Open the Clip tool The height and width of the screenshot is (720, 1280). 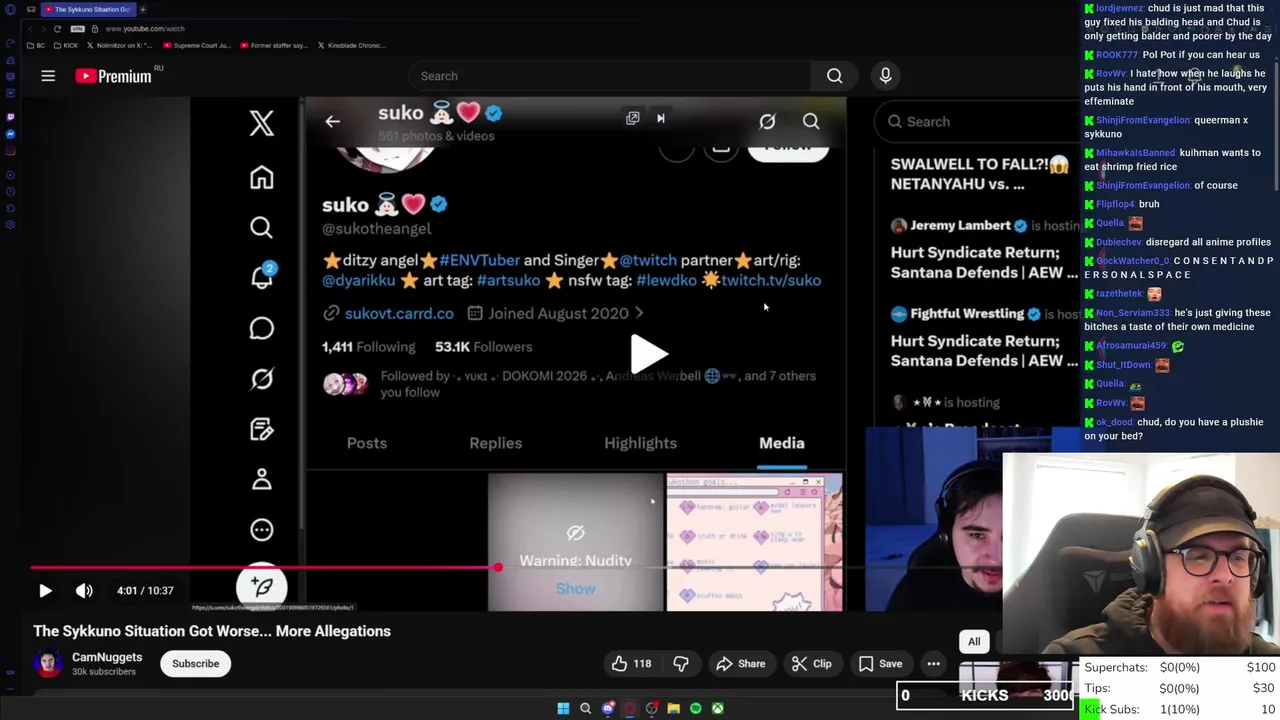coord(811,664)
